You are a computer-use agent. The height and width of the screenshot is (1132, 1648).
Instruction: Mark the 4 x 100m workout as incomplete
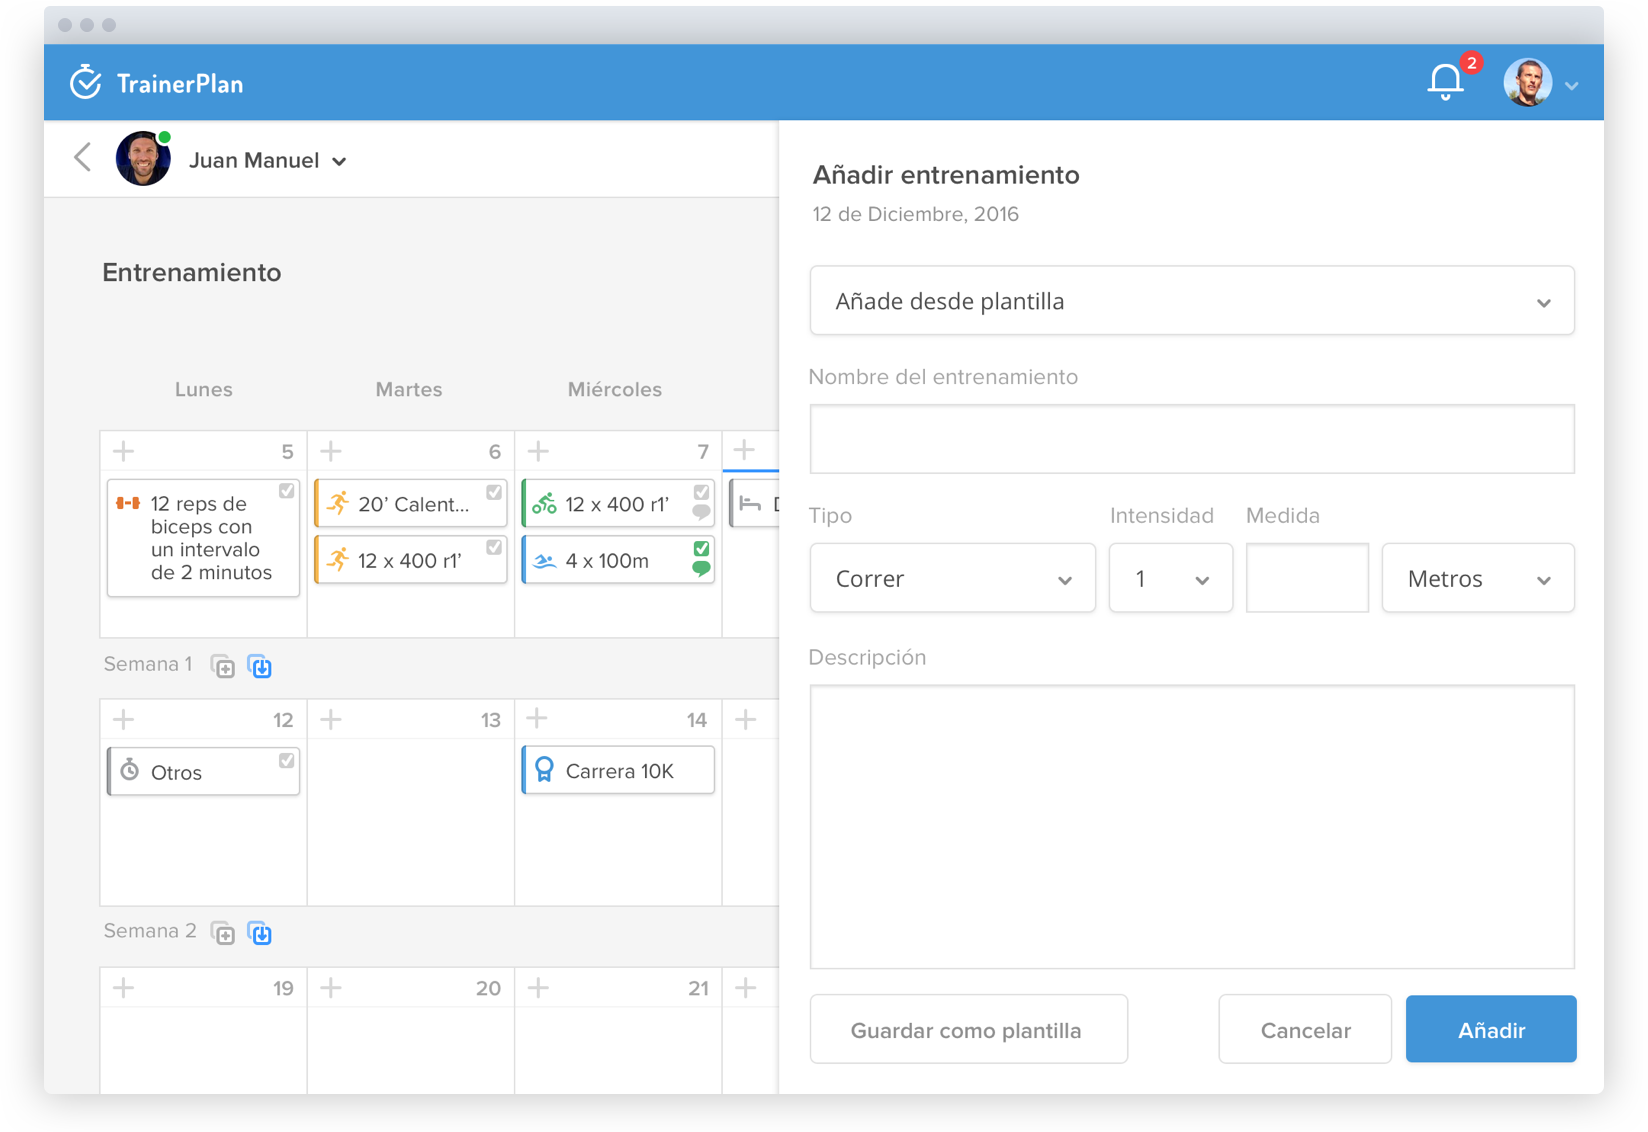pyautogui.click(x=700, y=546)
